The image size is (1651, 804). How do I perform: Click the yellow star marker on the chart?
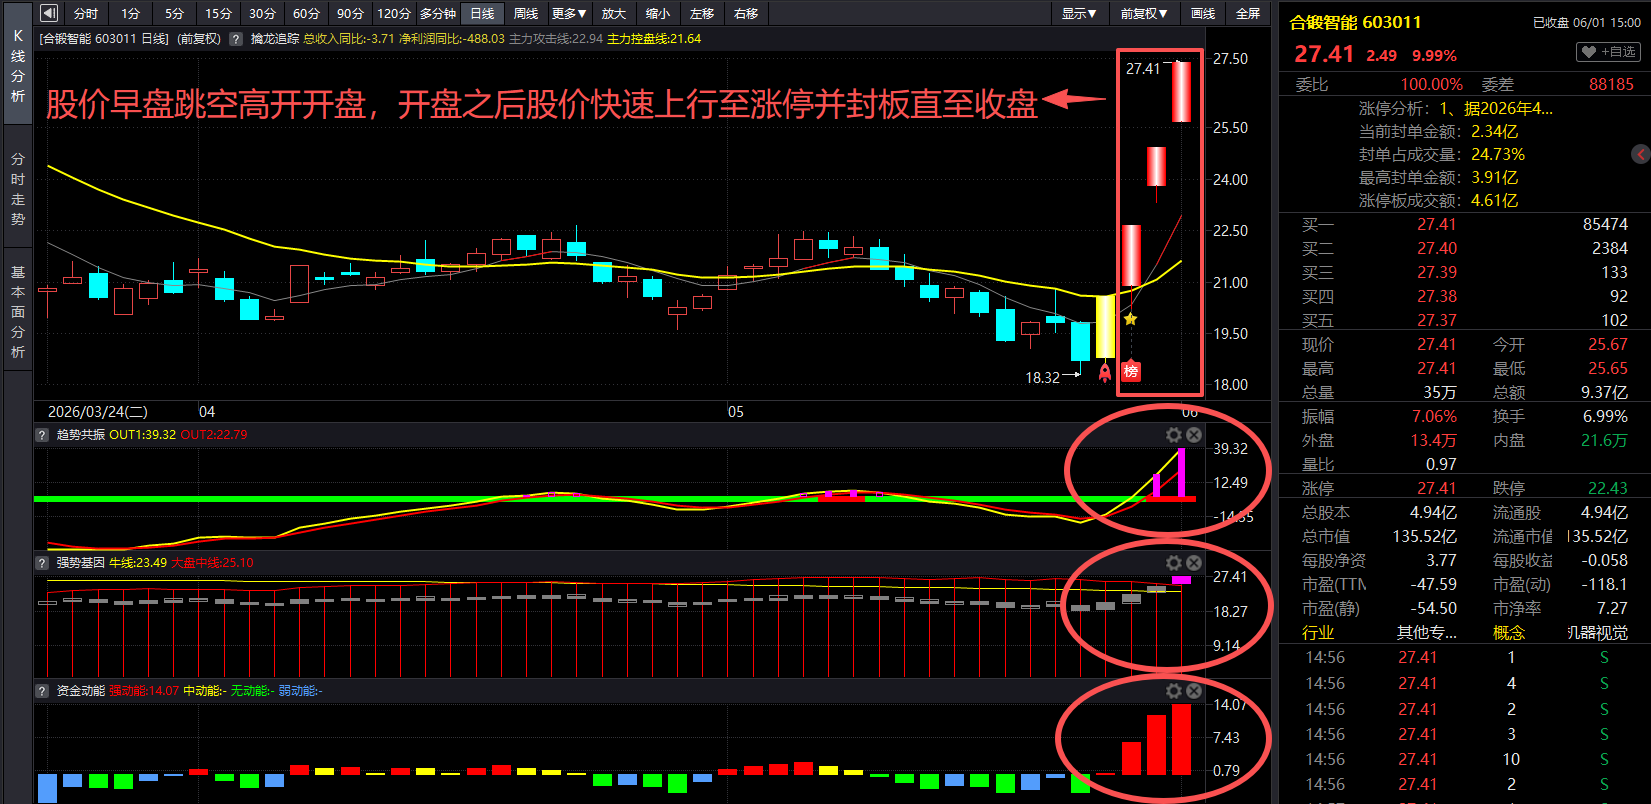1130,319
